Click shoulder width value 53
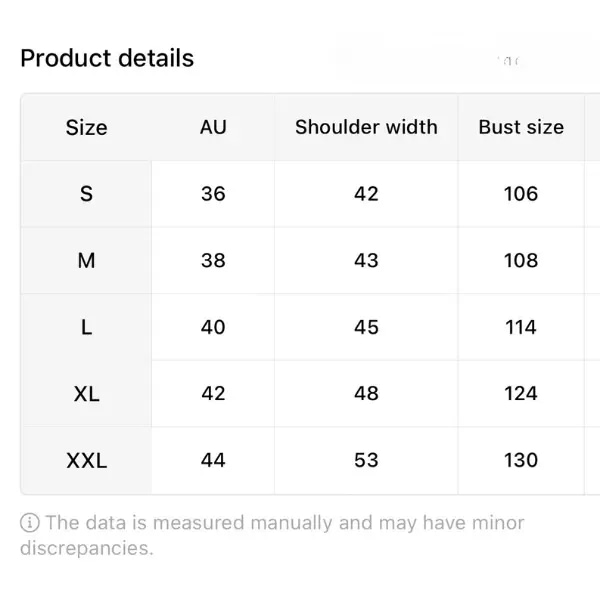Image resolution: width=600 pixels, height=600 pixels. (366, 460)
